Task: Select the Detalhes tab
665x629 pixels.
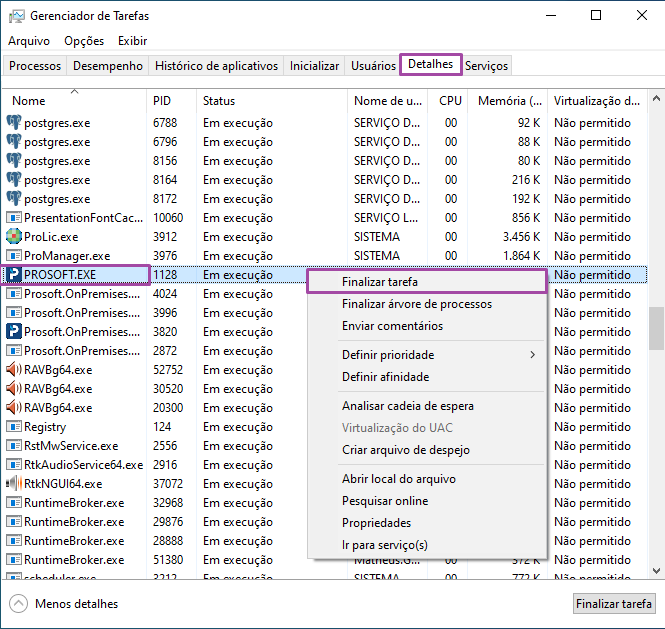Action: click(430, 64)
